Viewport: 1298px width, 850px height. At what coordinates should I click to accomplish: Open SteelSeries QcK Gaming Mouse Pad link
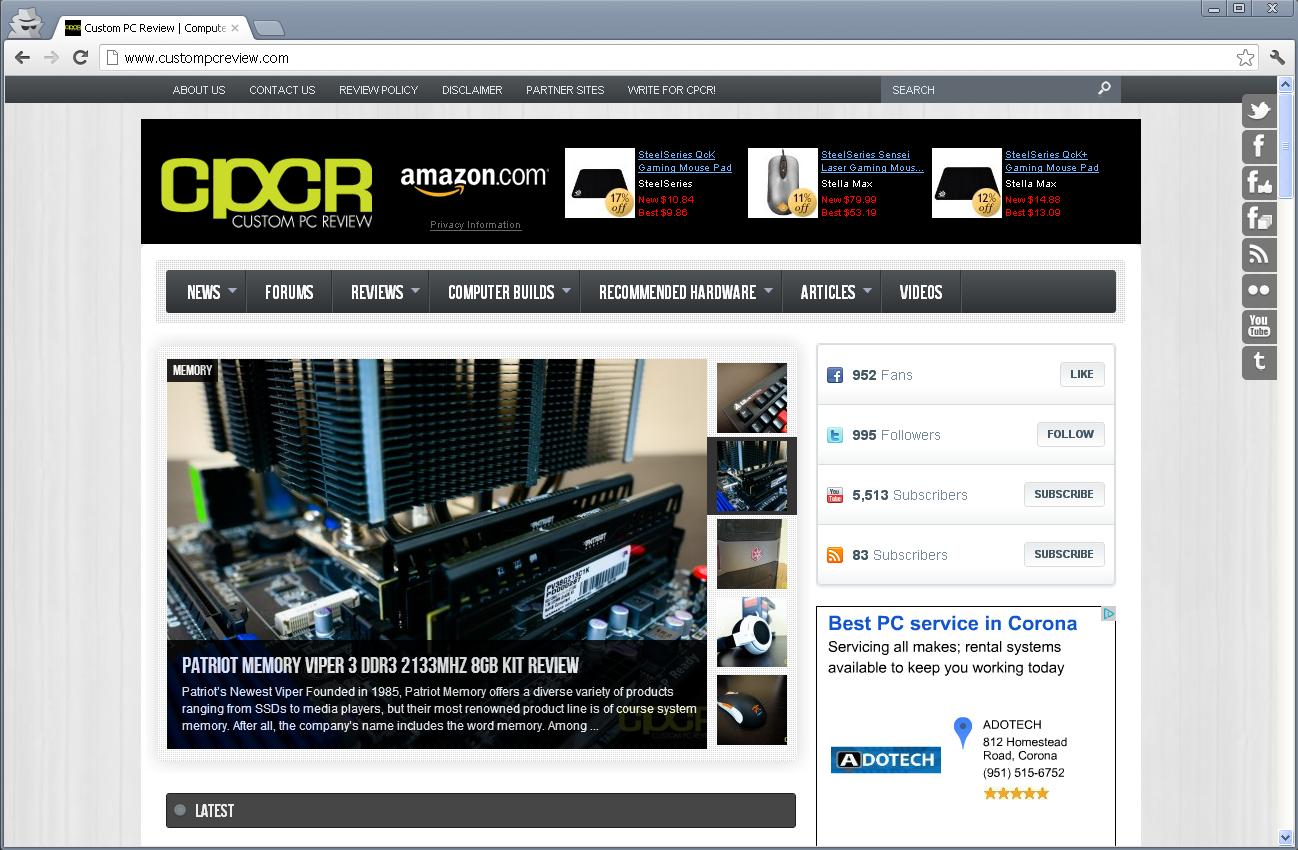pos(685,161)
